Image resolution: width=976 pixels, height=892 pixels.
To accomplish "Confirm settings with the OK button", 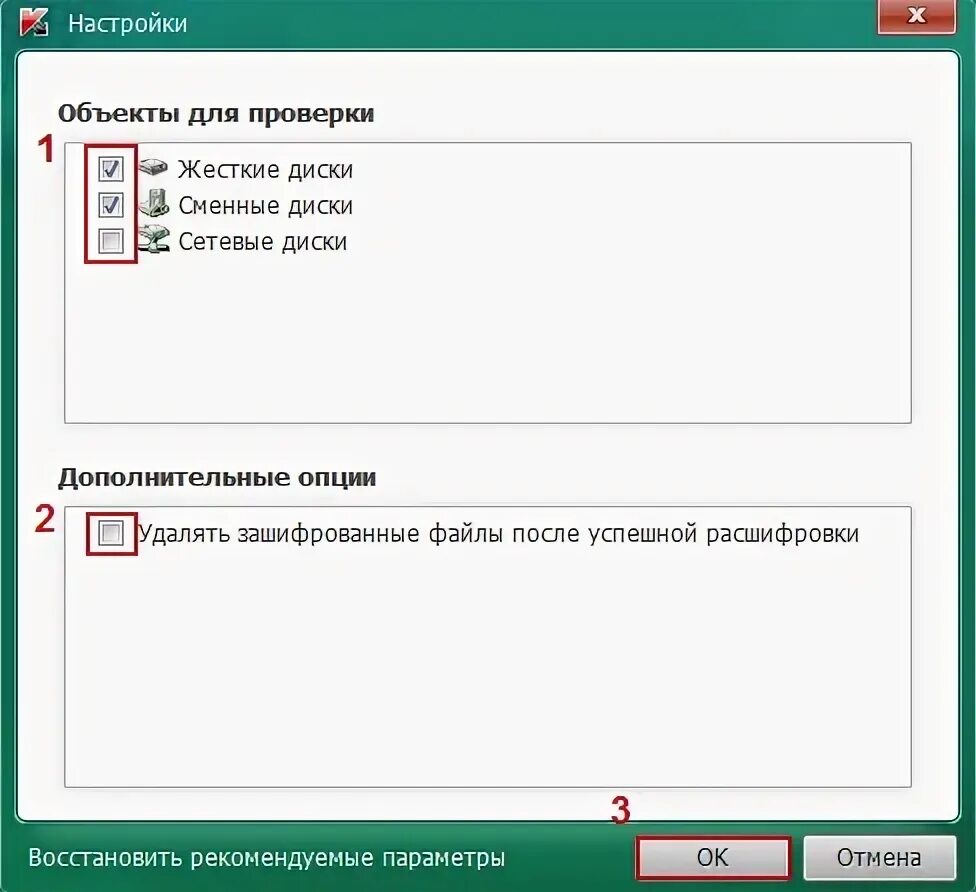I will tap(713, 858).
